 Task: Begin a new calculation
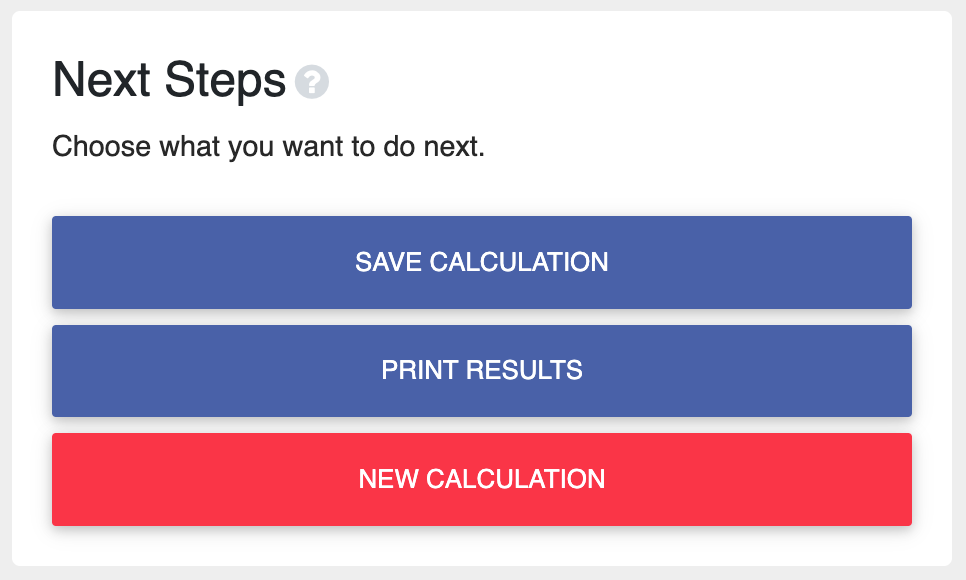pos(482,480)
